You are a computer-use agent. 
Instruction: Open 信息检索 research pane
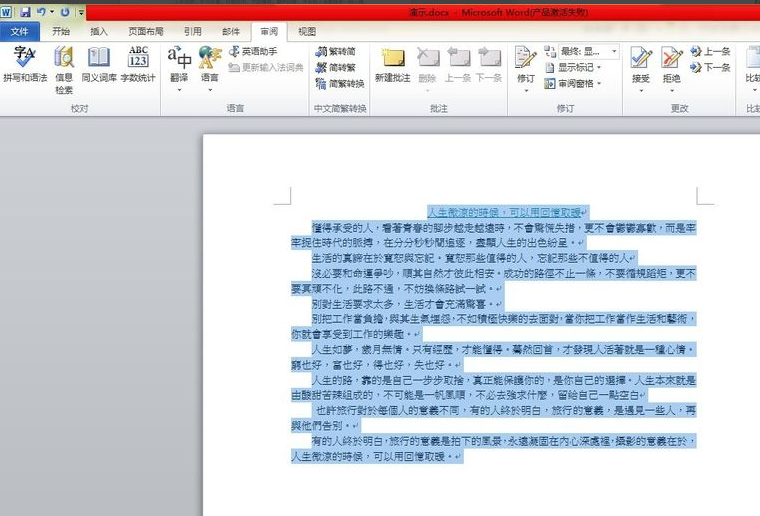click(64, 70)
